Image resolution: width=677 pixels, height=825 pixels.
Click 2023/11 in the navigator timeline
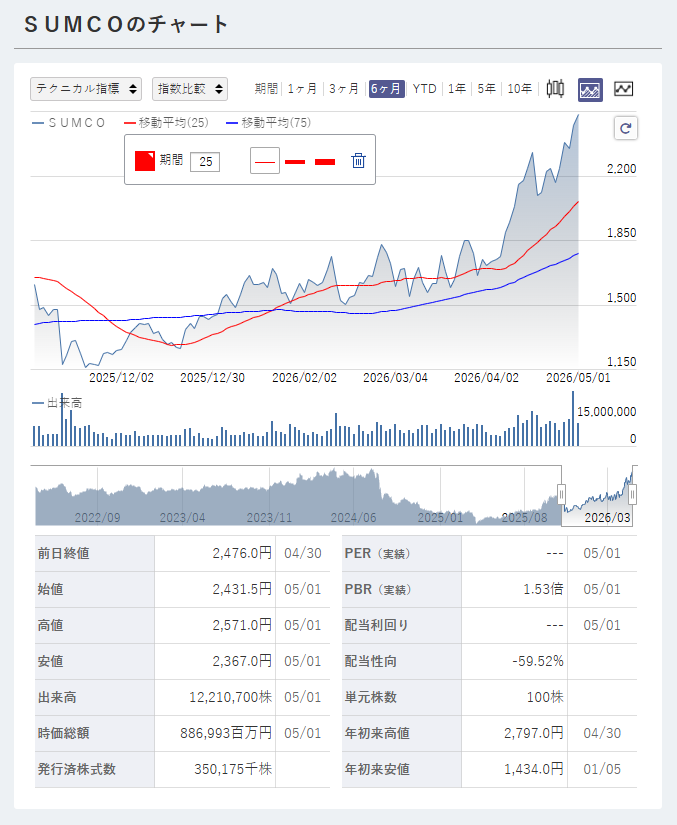point(269,518)
